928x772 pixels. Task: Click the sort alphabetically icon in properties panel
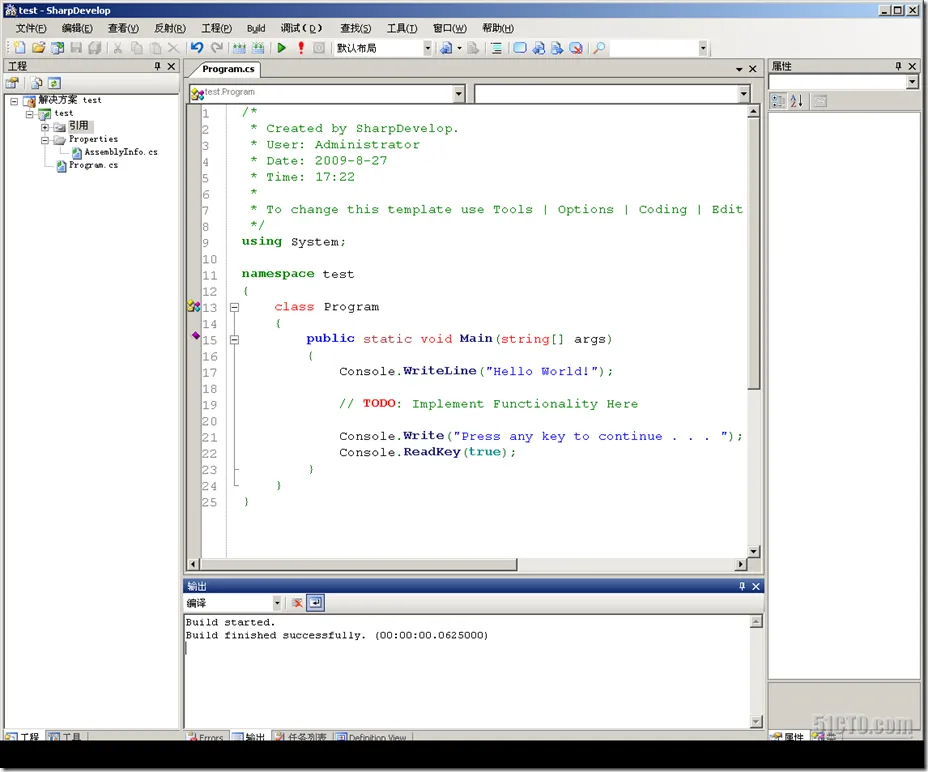[x=797, y=101]
